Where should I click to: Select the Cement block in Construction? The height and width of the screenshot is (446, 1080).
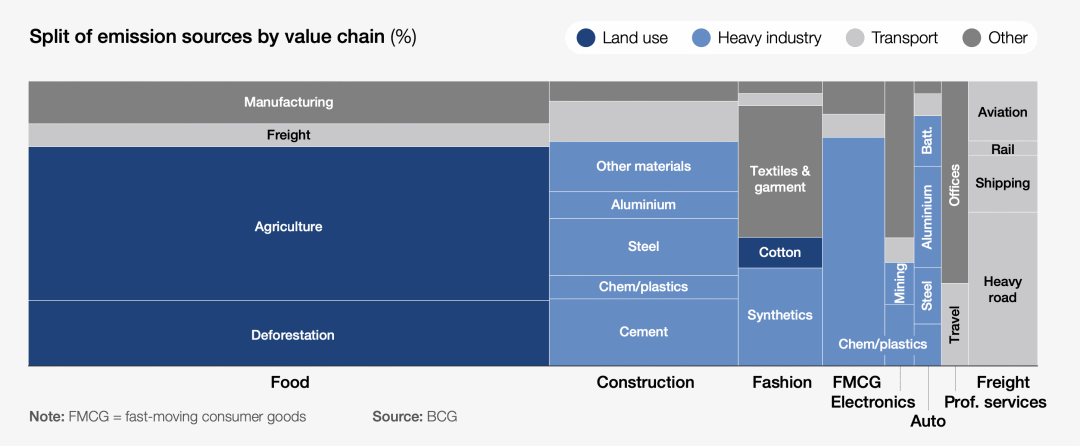(x=643, y=332)
